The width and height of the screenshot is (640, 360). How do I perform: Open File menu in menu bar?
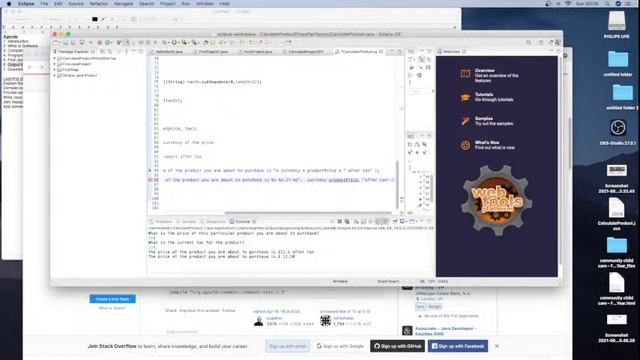pyautogui.click(x=44, y=4)
